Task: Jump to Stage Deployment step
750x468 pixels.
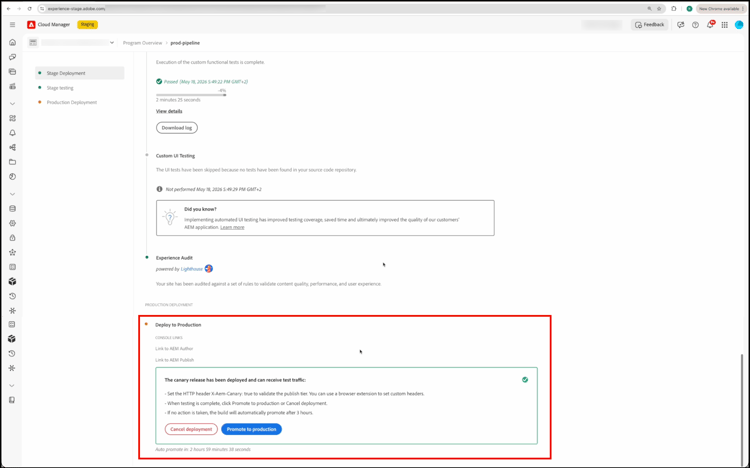Action: point(79,73)
